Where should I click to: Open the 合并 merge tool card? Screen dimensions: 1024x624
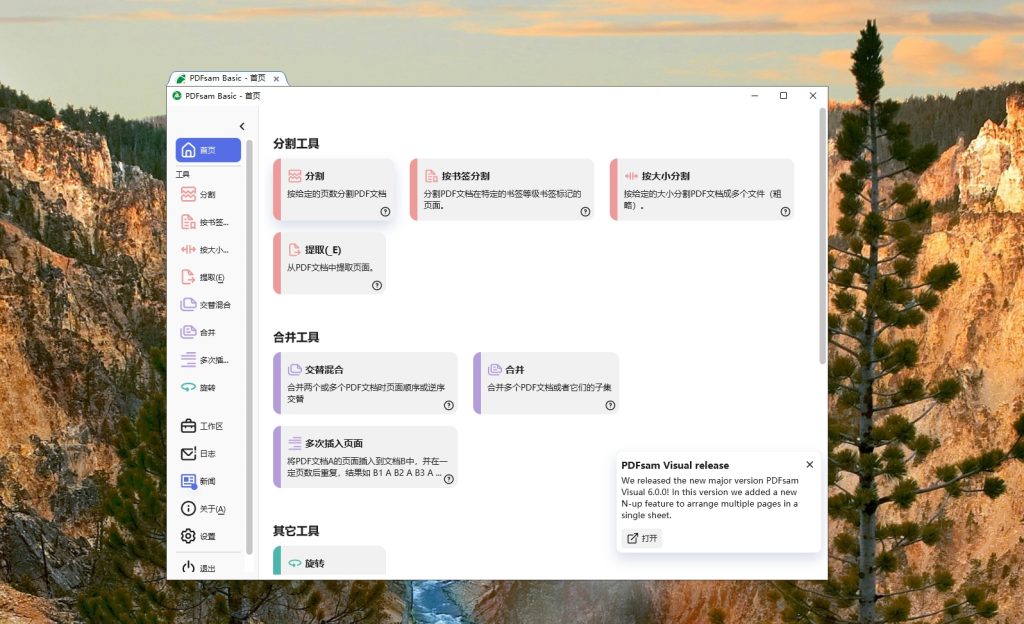[546, 383]
